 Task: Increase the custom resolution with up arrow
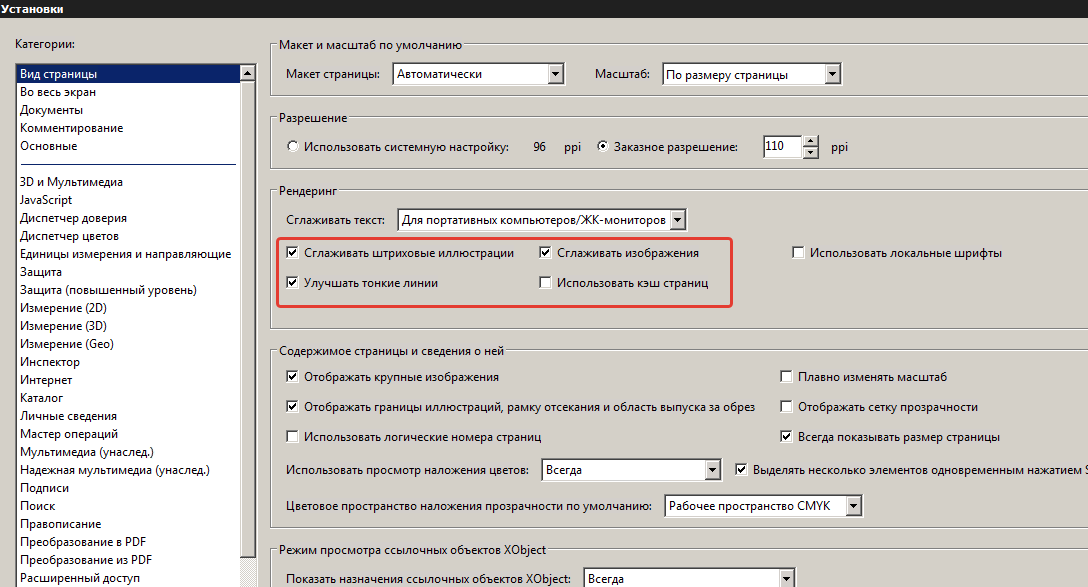(x=810, y=141)
